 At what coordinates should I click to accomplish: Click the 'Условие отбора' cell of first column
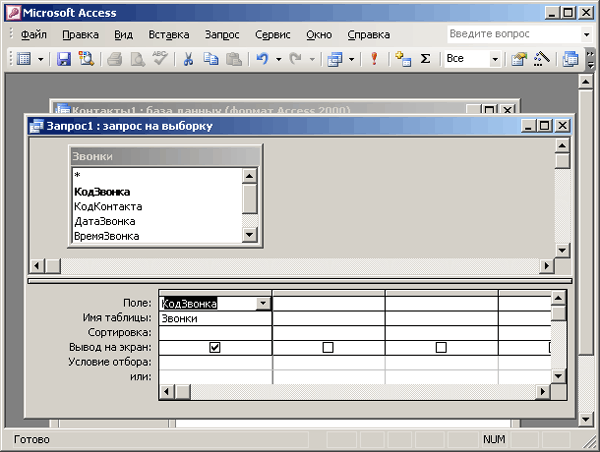[x=215, y=362]
